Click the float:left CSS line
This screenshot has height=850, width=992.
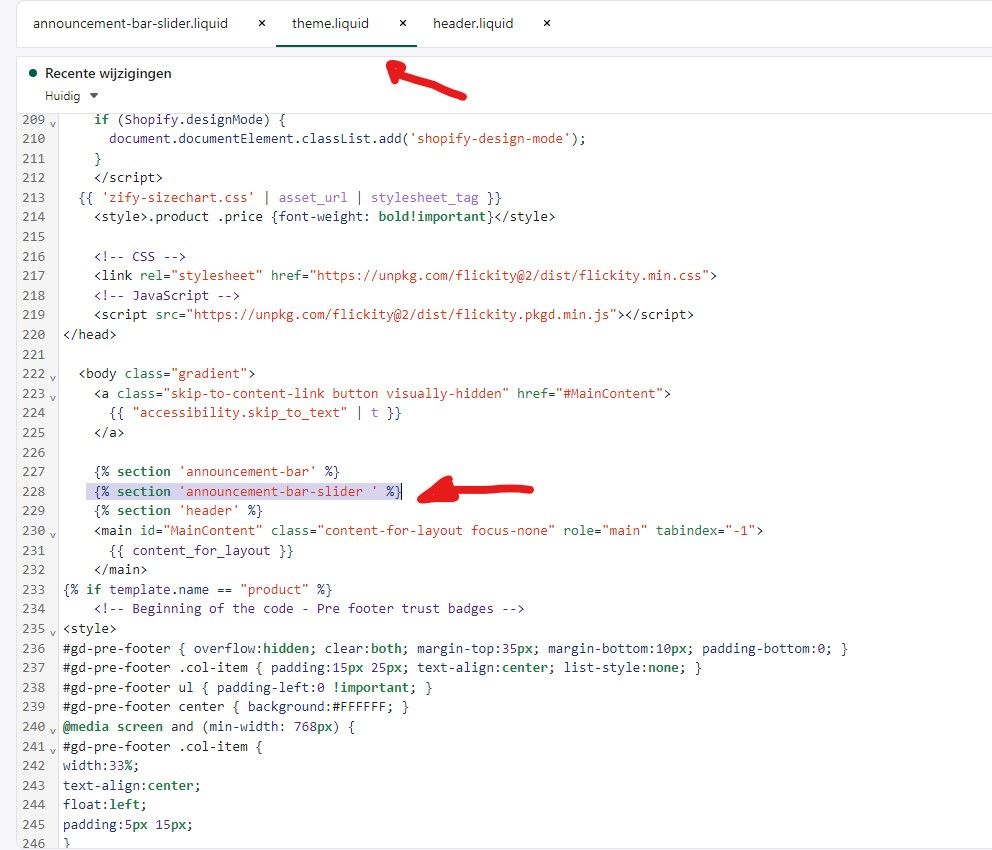point(105,805)
